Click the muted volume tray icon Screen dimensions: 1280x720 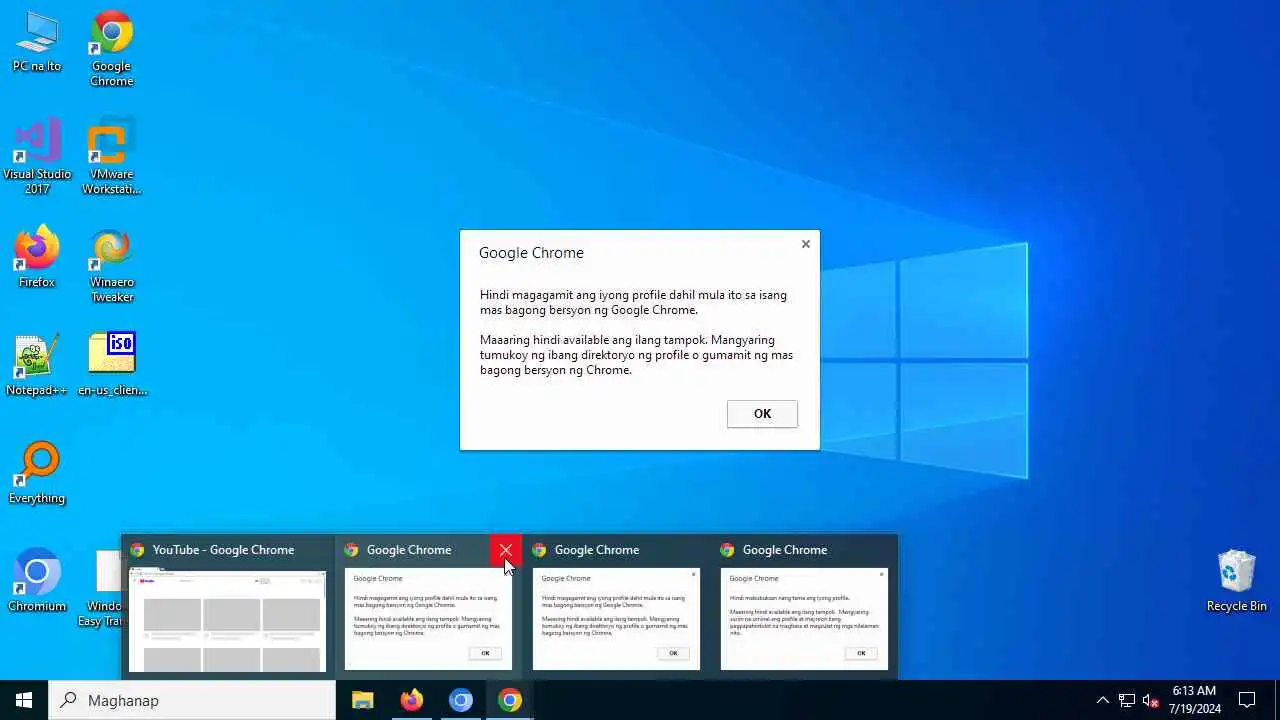tap(1150, 700)
